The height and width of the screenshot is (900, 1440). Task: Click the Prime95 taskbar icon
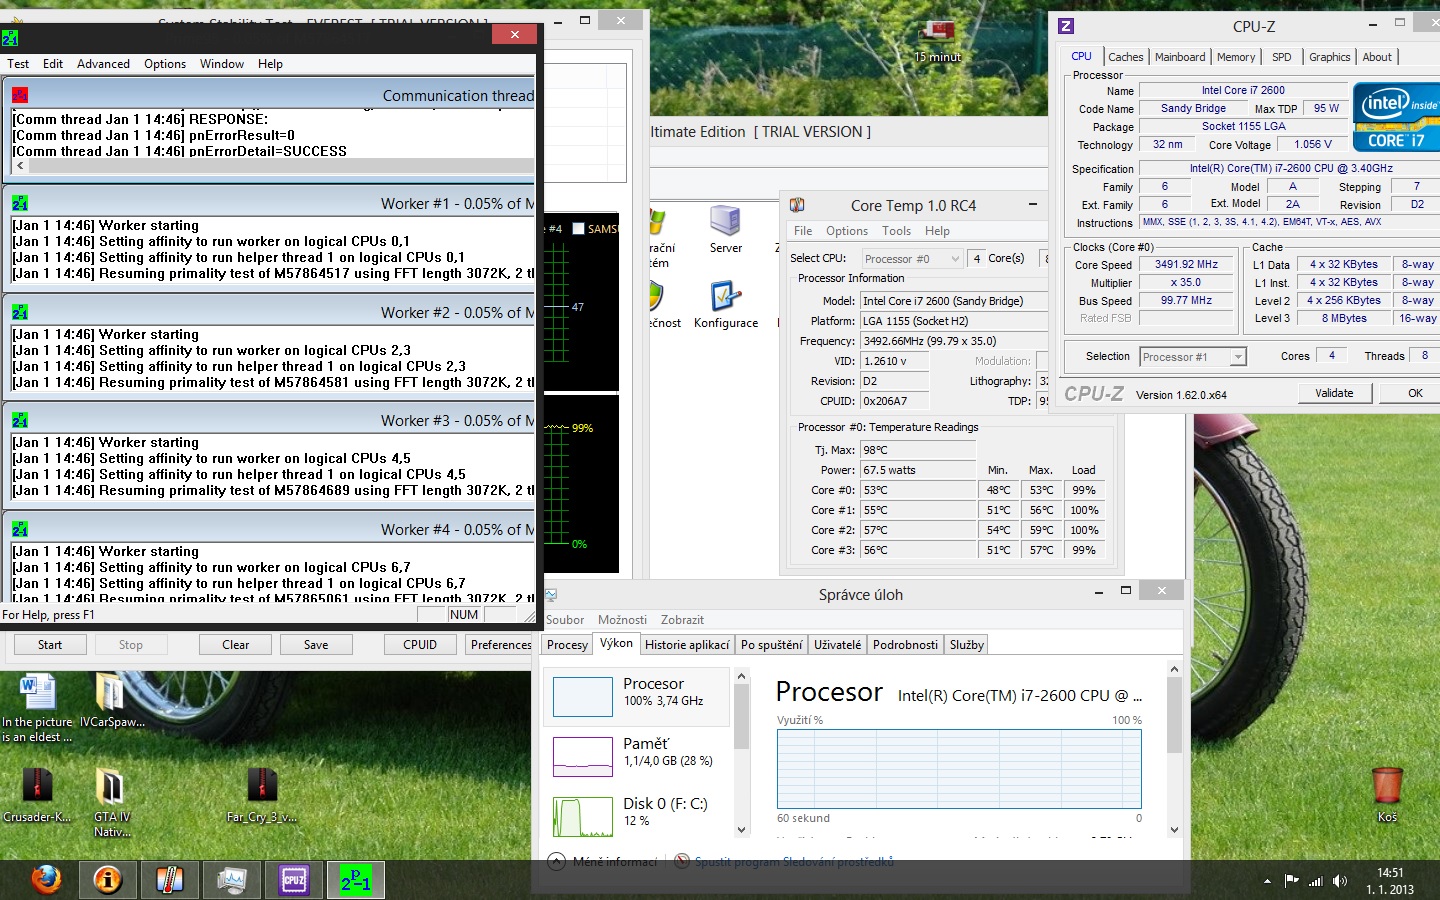click(x=356, y=880)
